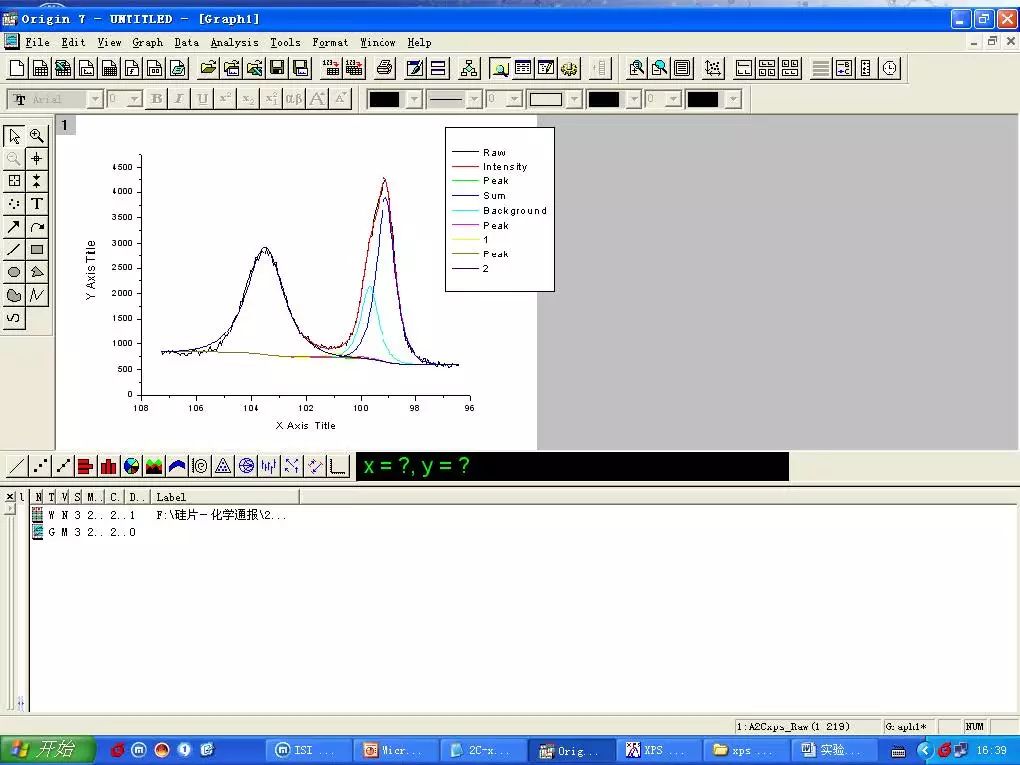Viewport: 1020px width, 765px height.
Task: Toggle Italic text formatting
Action: (x=179, y=99)
